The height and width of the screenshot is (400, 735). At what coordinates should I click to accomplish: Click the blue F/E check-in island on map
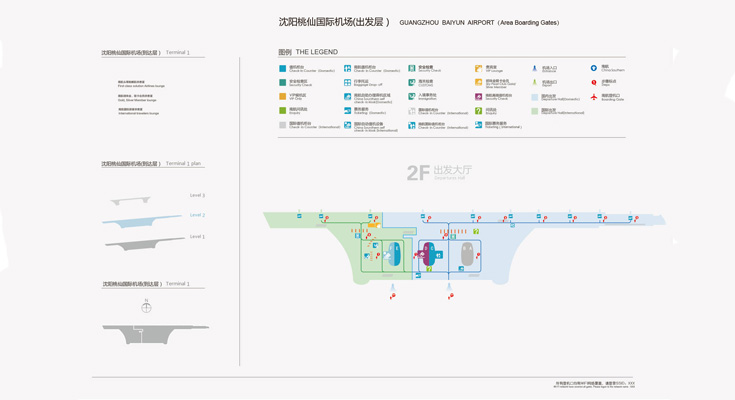coord(395,254)
